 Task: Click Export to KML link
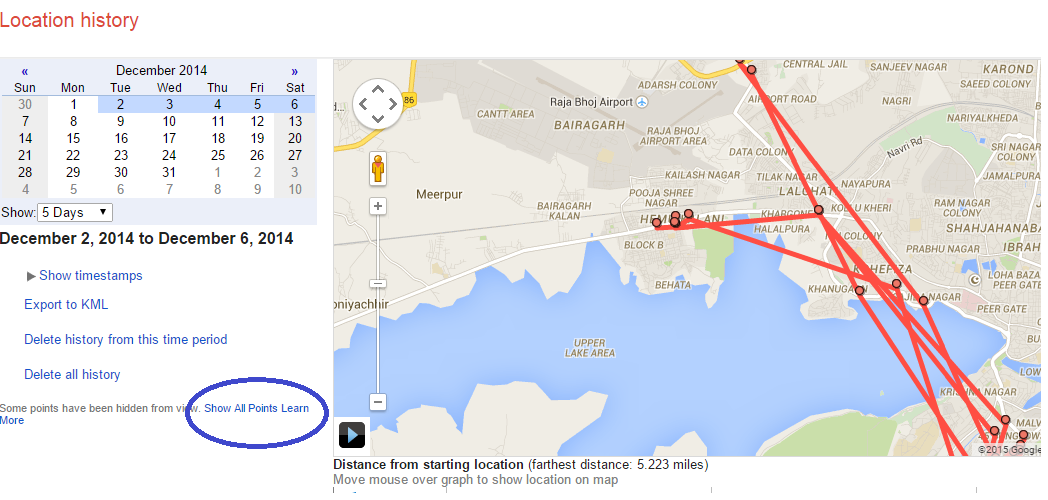(66, 305)
